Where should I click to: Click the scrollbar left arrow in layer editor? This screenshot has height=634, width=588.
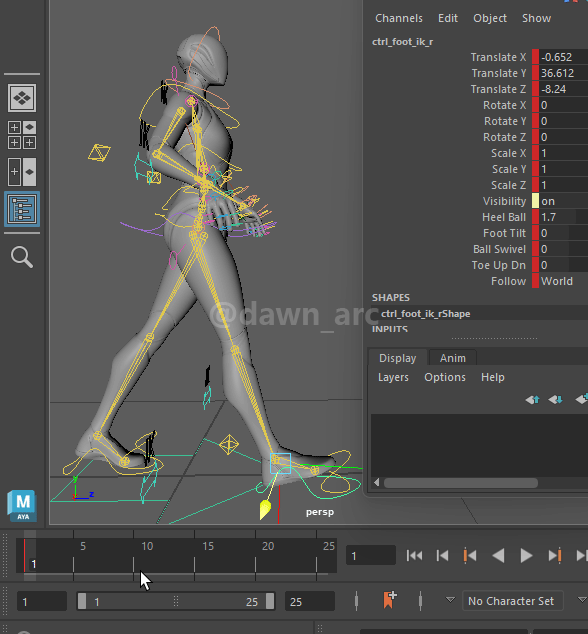pyautogui.click(x=376, y=482)
